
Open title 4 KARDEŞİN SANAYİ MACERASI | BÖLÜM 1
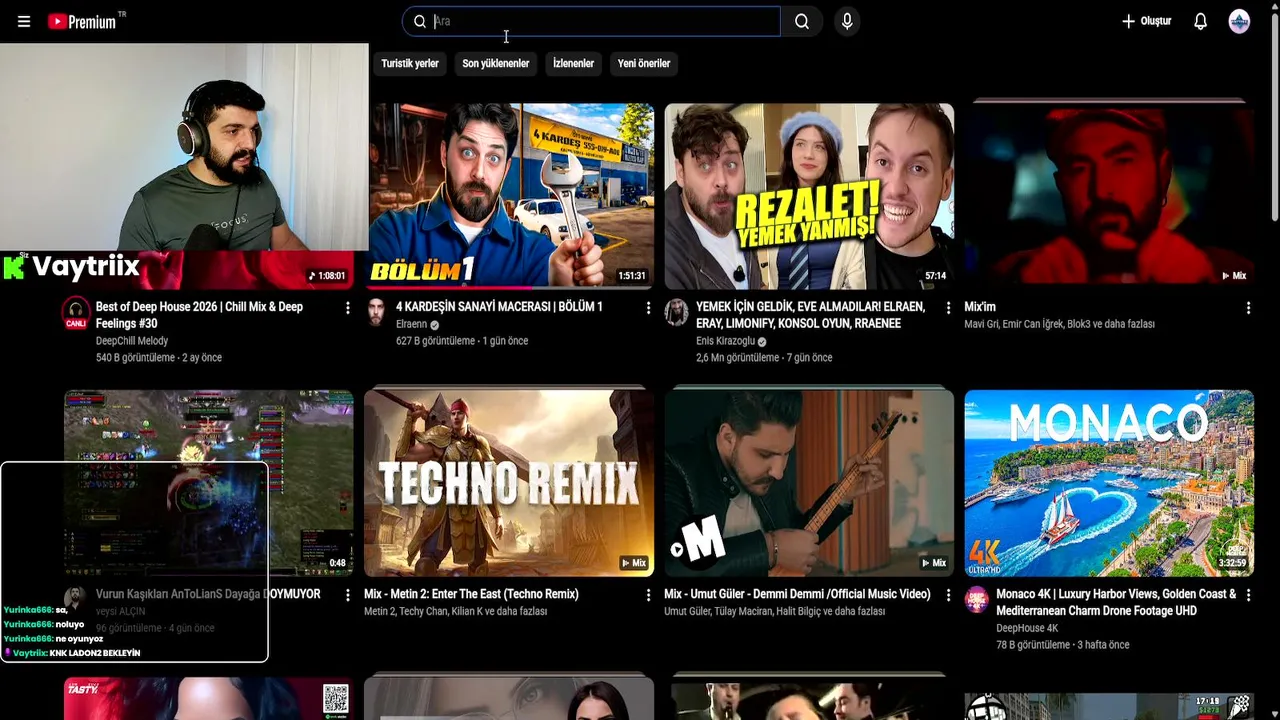499,307
